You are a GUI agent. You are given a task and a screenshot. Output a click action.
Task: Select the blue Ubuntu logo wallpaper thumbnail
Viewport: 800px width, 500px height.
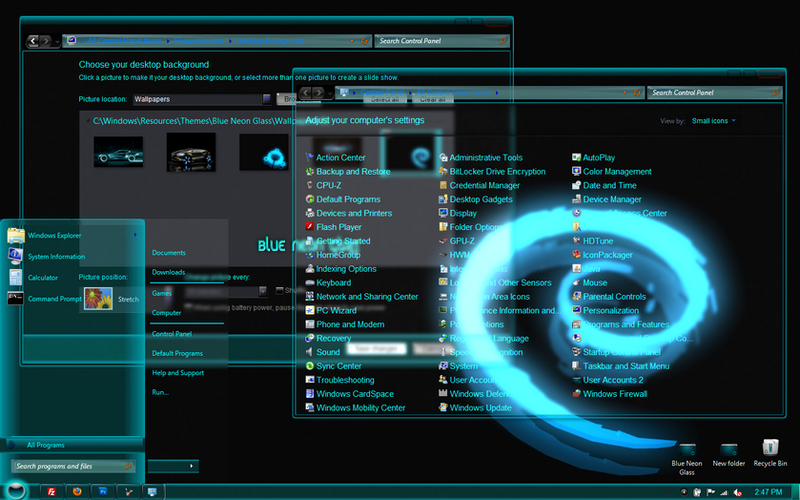[264, 152]
